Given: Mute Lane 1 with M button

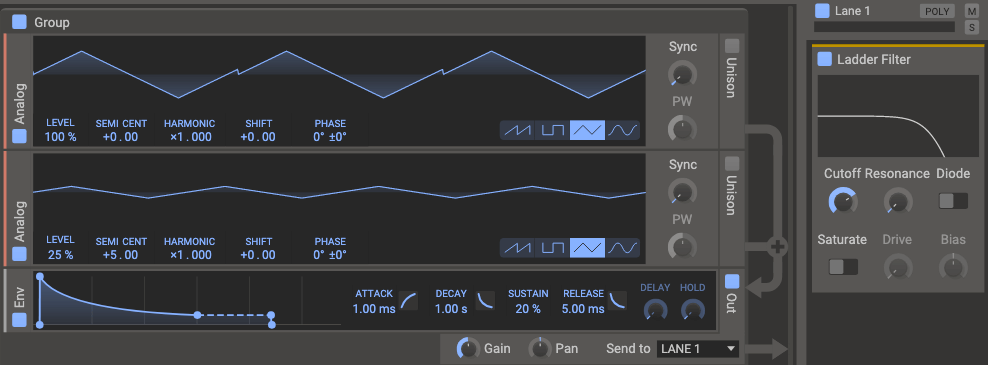Looking at the screenshot, I should [x=972, y=11].
